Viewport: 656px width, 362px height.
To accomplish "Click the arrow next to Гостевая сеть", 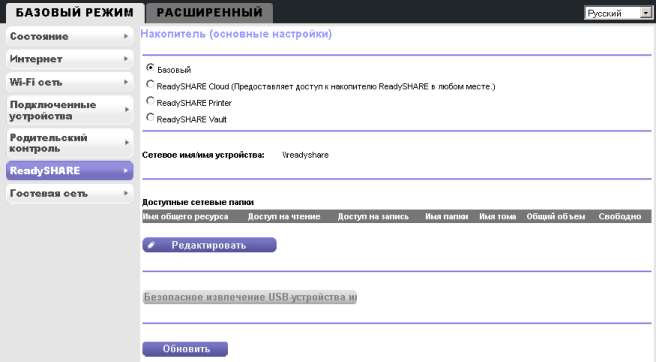I will (x=126, y=193).
